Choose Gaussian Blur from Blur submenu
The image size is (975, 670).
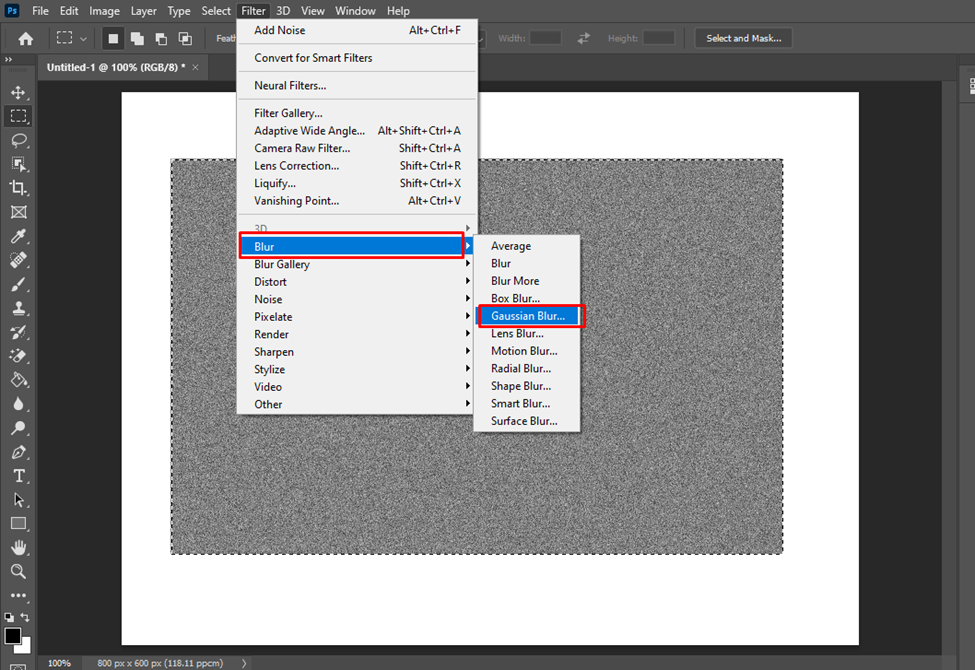[529, 316]
